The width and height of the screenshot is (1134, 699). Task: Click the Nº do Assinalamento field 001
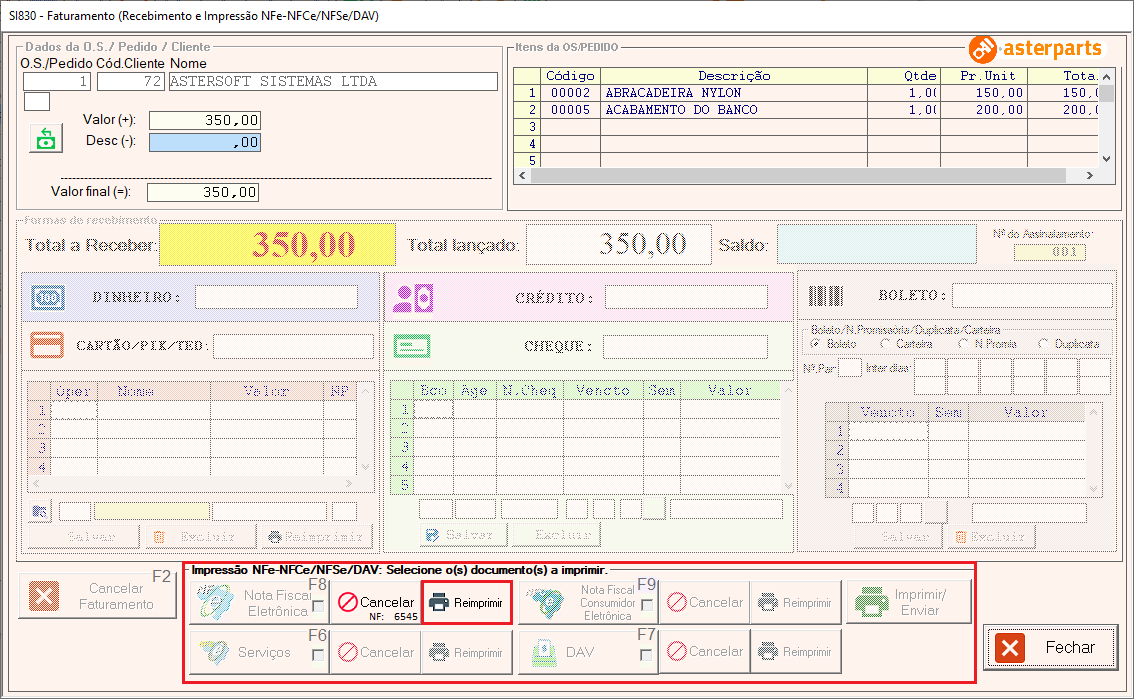pyautogui.click(x=1050, y=252)
